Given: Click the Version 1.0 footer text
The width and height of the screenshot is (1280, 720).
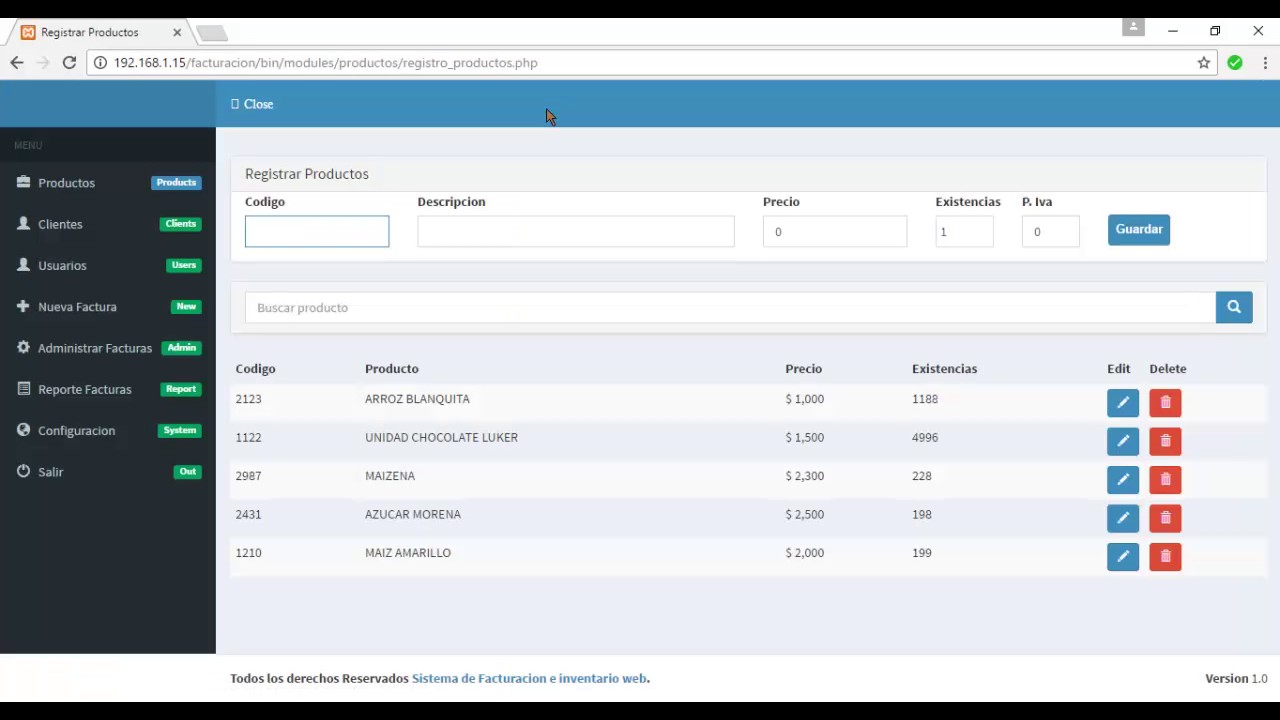Looking at the screenshot, I should (1236, 678).
